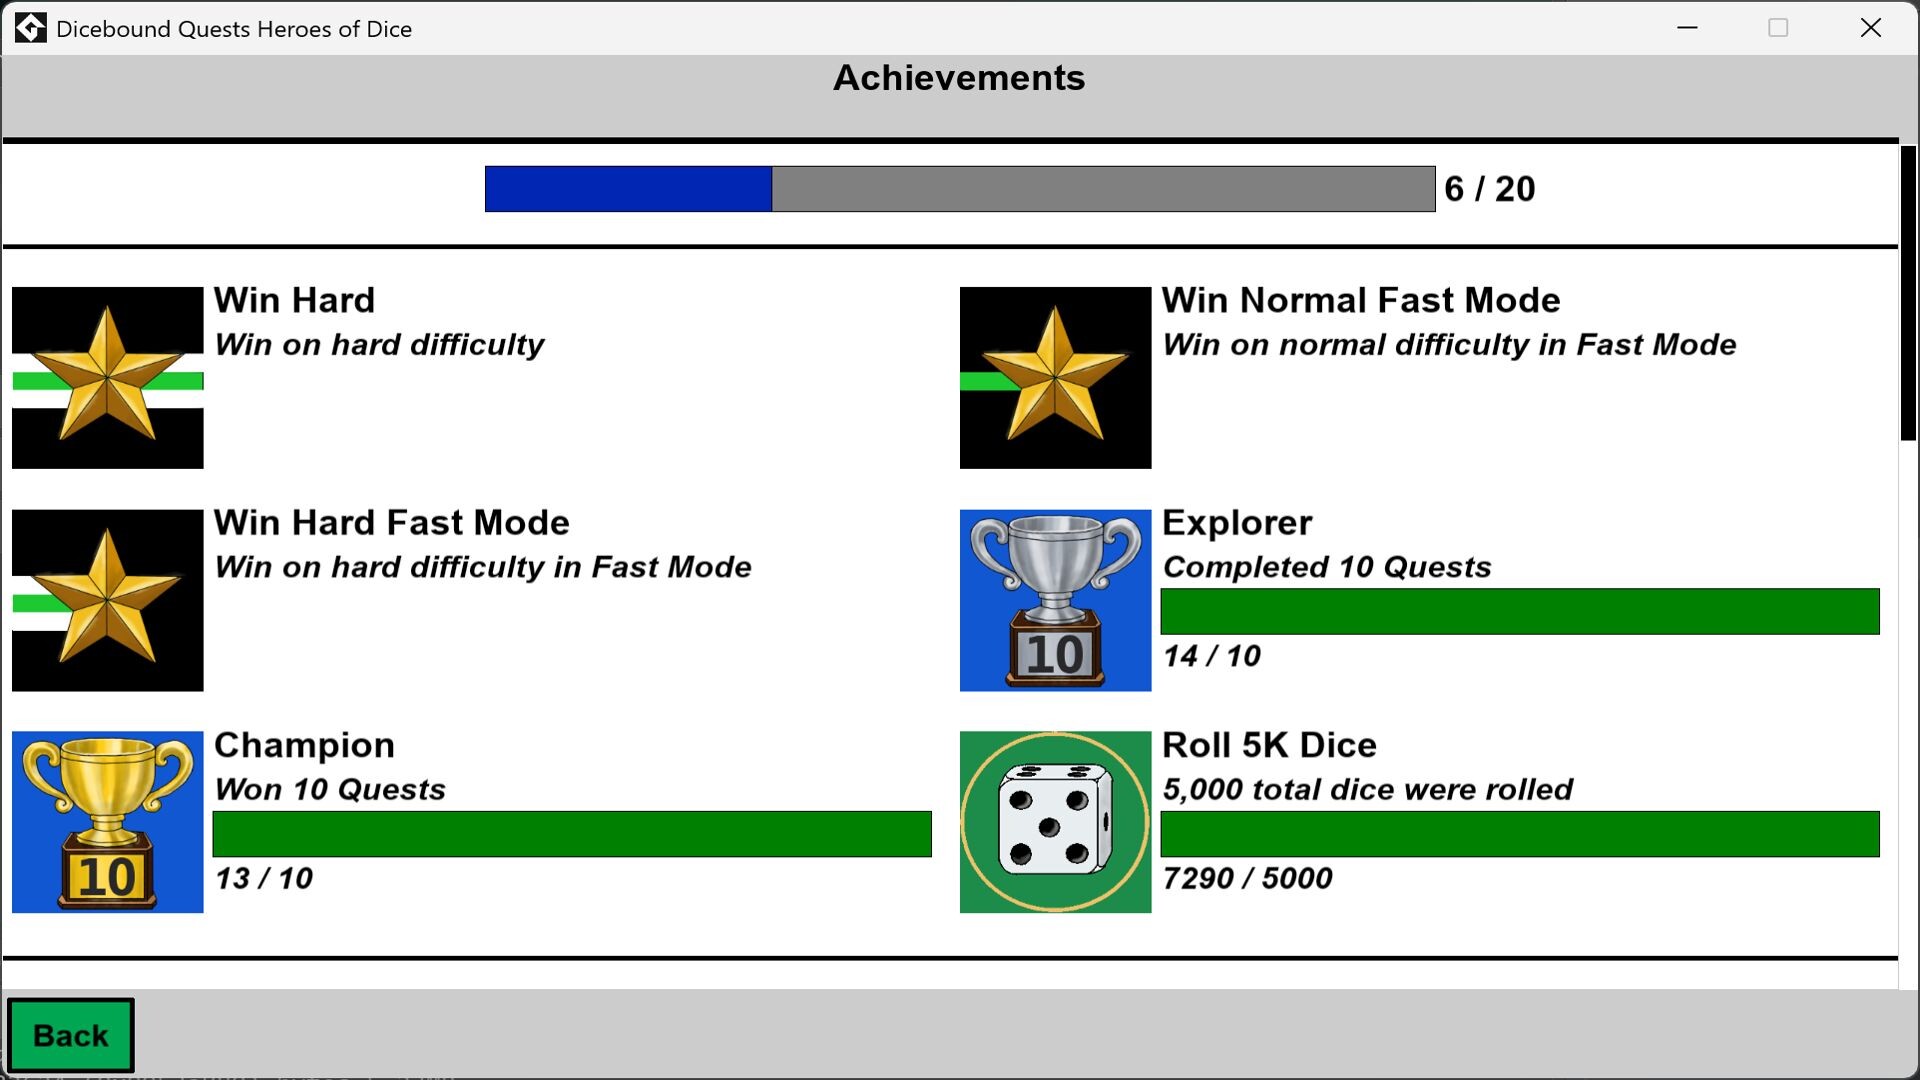Click the Achievements heading
The image size is (1920, 1080).
(959, 78)
